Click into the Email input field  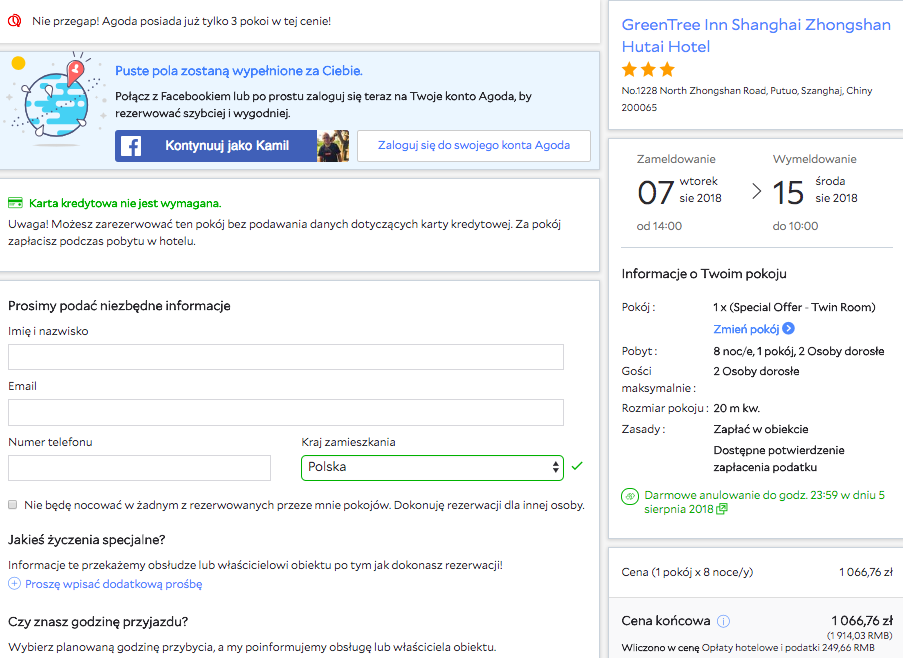point(286,412)
